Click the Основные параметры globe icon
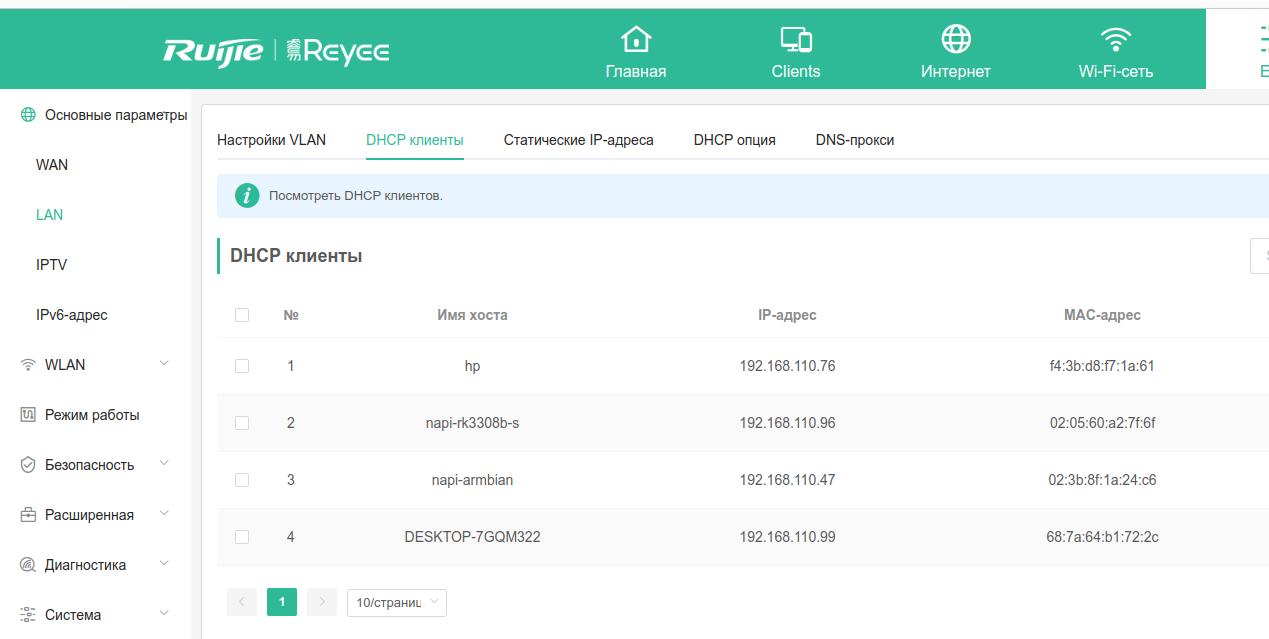The height and width of the screenshot is (639, 1269). click(x=28, y=115)
